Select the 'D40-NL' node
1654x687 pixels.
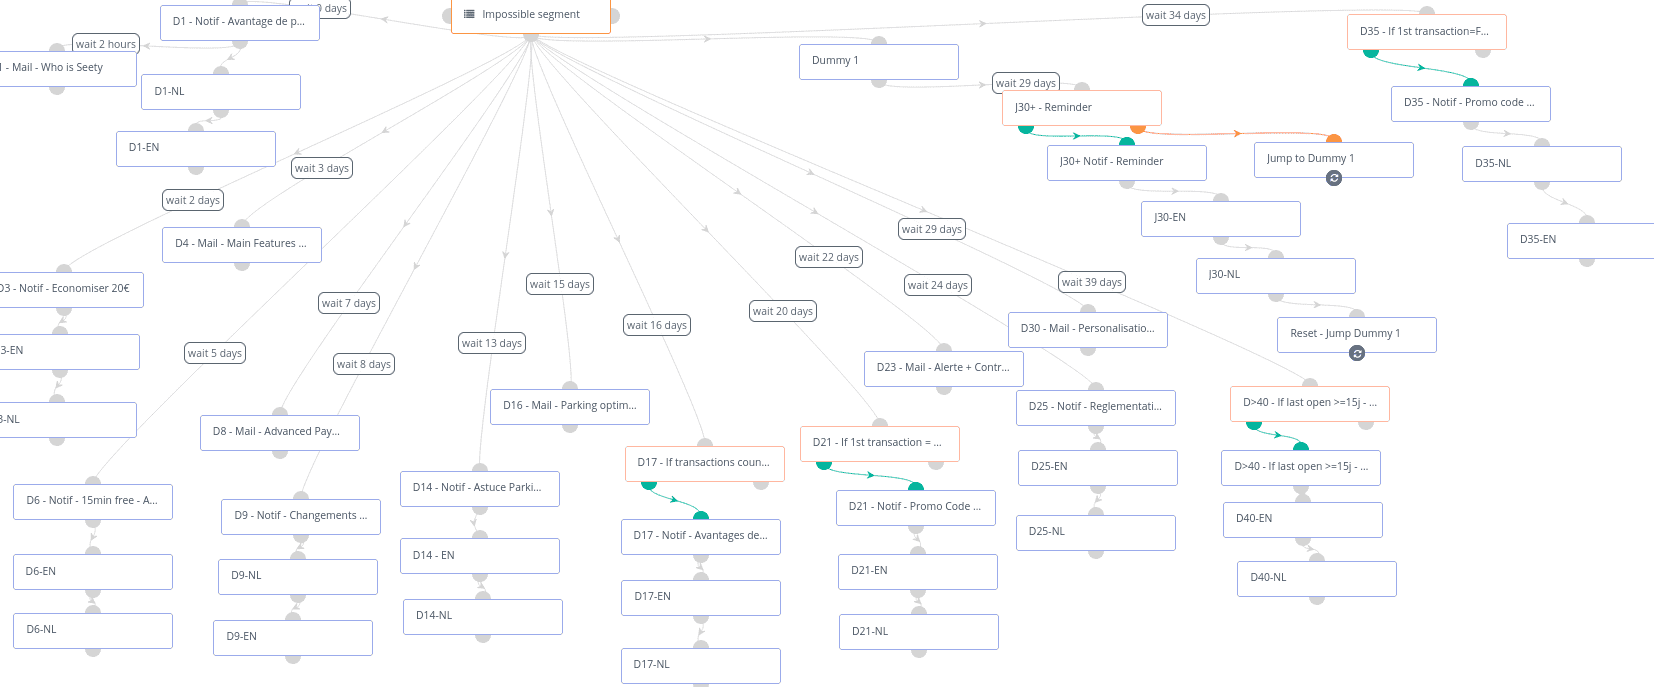click(x=1316, y=578)
